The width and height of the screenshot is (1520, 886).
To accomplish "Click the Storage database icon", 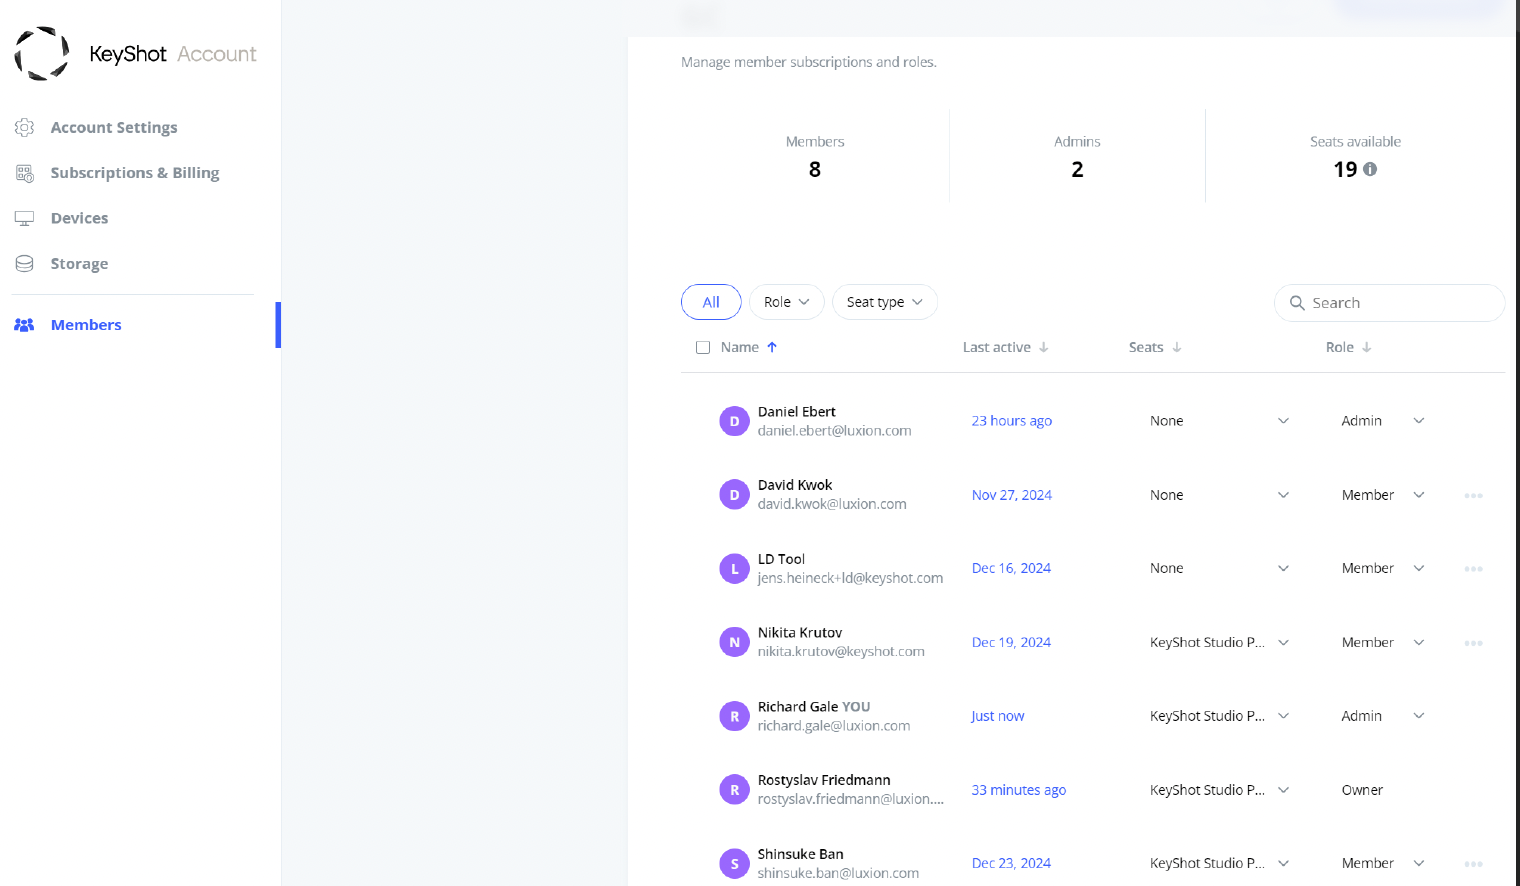I will 25,263.
